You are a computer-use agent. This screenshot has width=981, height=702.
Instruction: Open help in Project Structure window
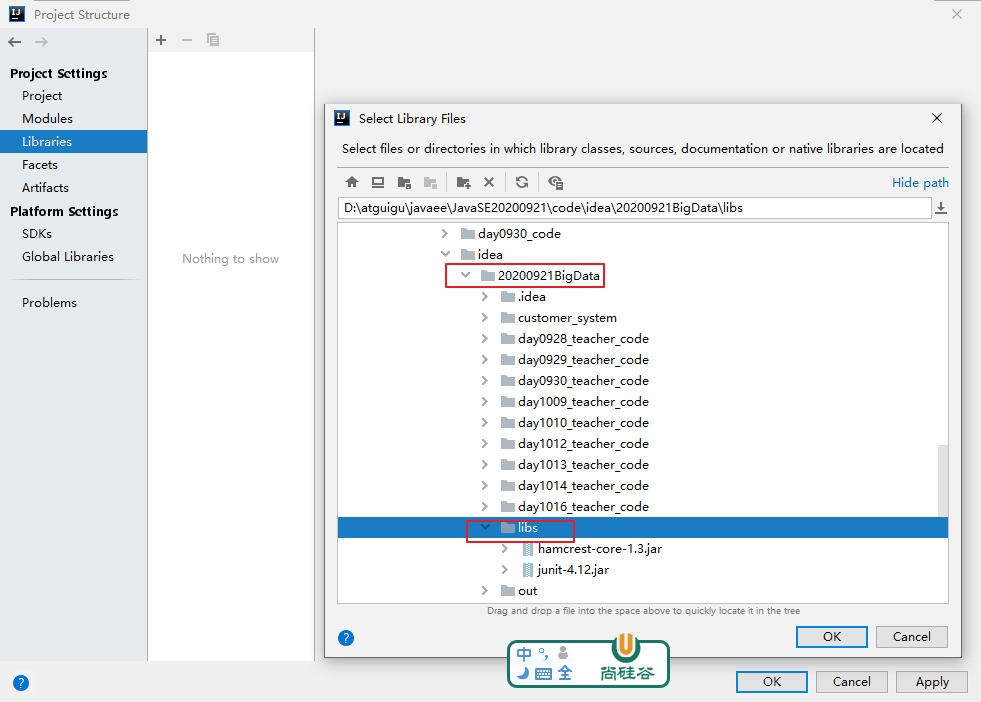click(21, 683)
